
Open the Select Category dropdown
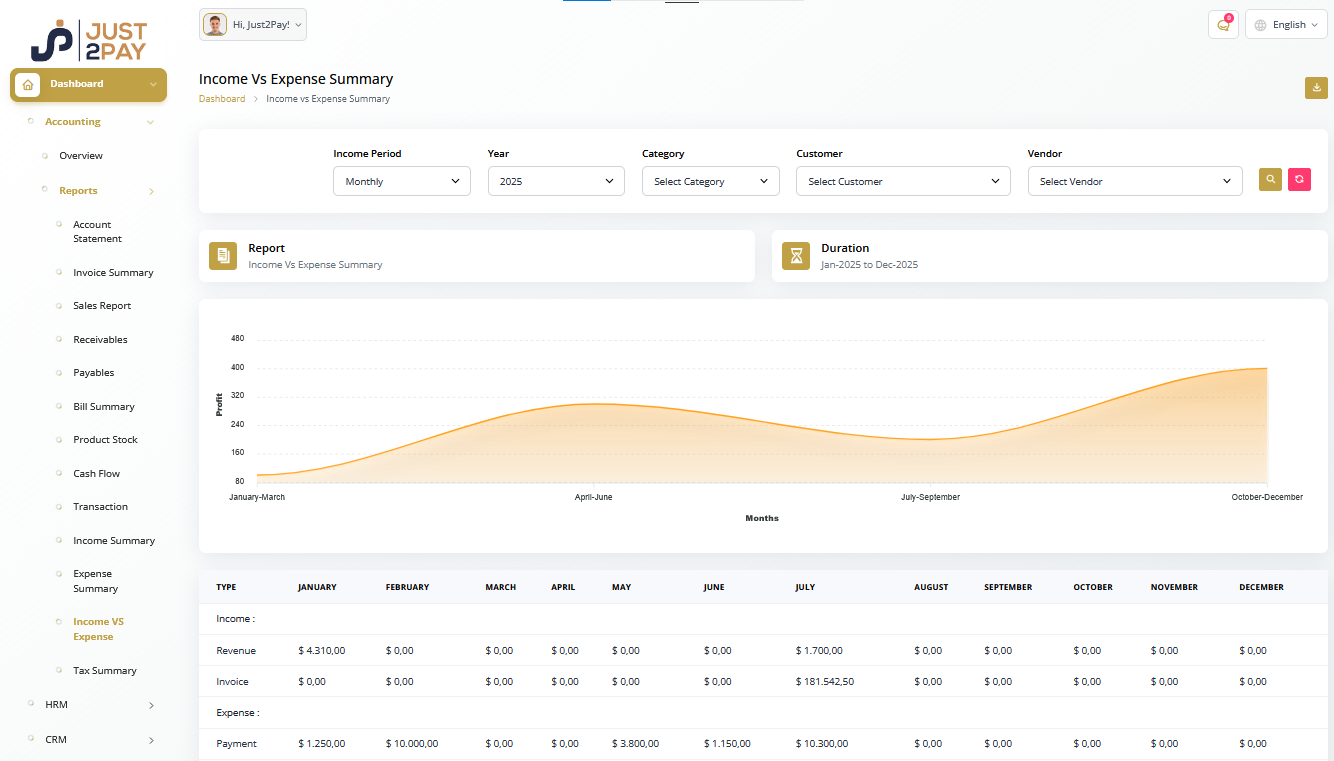point(710,181)
